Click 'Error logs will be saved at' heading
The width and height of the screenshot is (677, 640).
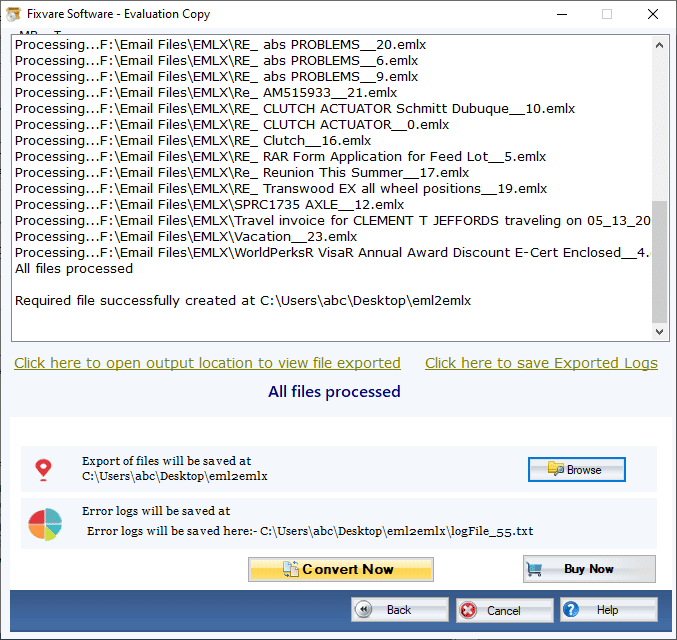(156, 511)
